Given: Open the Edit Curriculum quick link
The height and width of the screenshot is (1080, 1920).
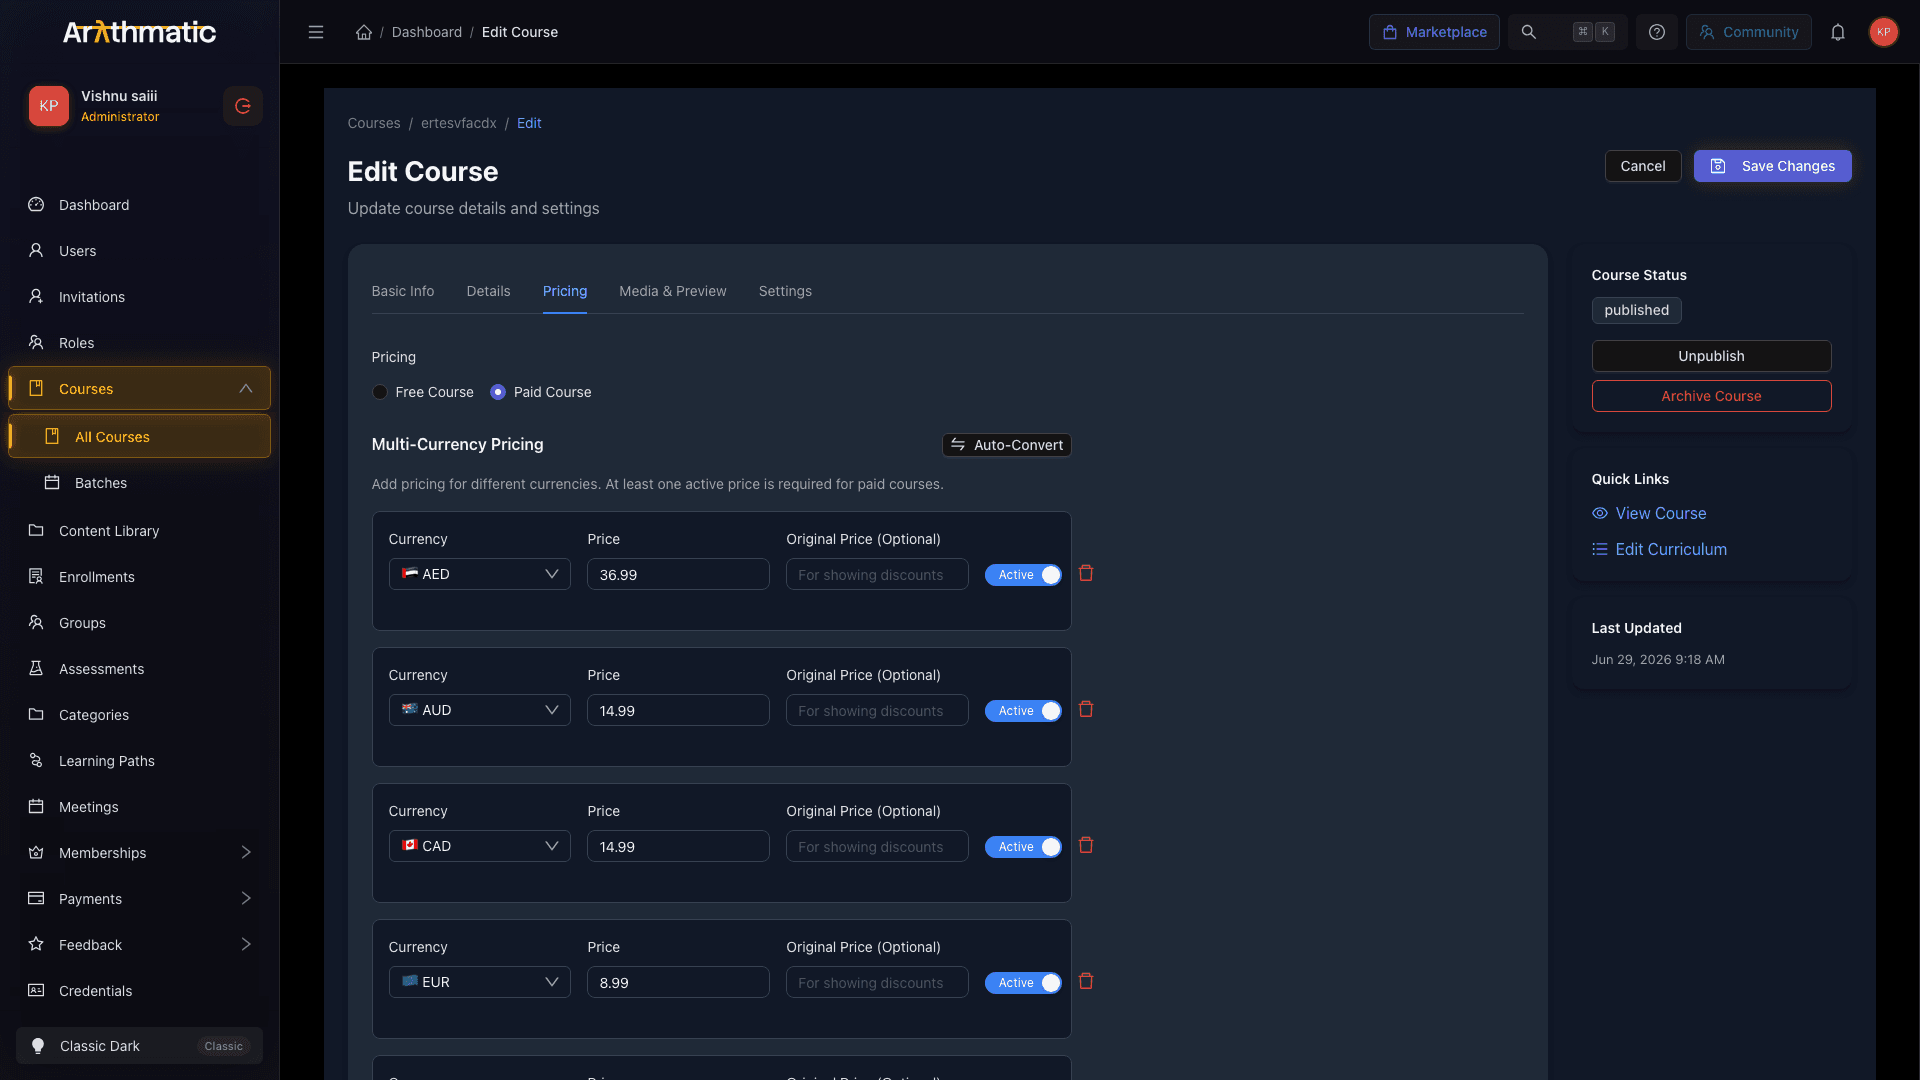Looking at the screenshot, I should tap(1659, 549).
